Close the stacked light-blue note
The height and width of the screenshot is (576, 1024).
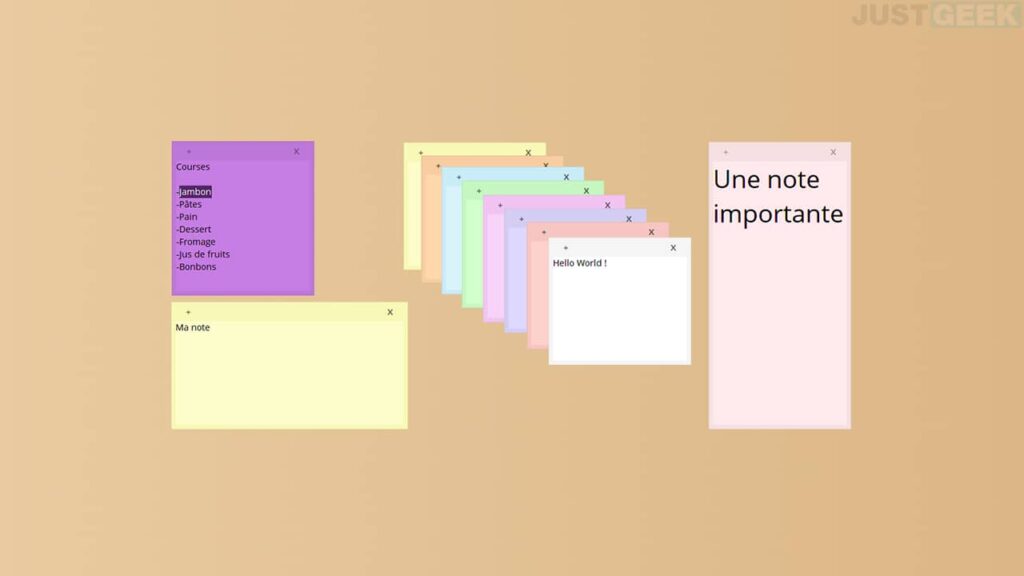(566, 177)
